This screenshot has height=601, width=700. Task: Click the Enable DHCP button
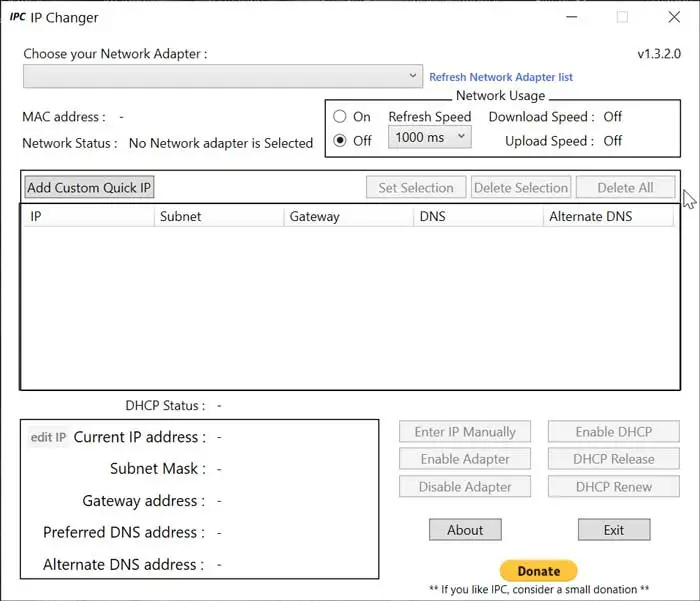point(614,432)
